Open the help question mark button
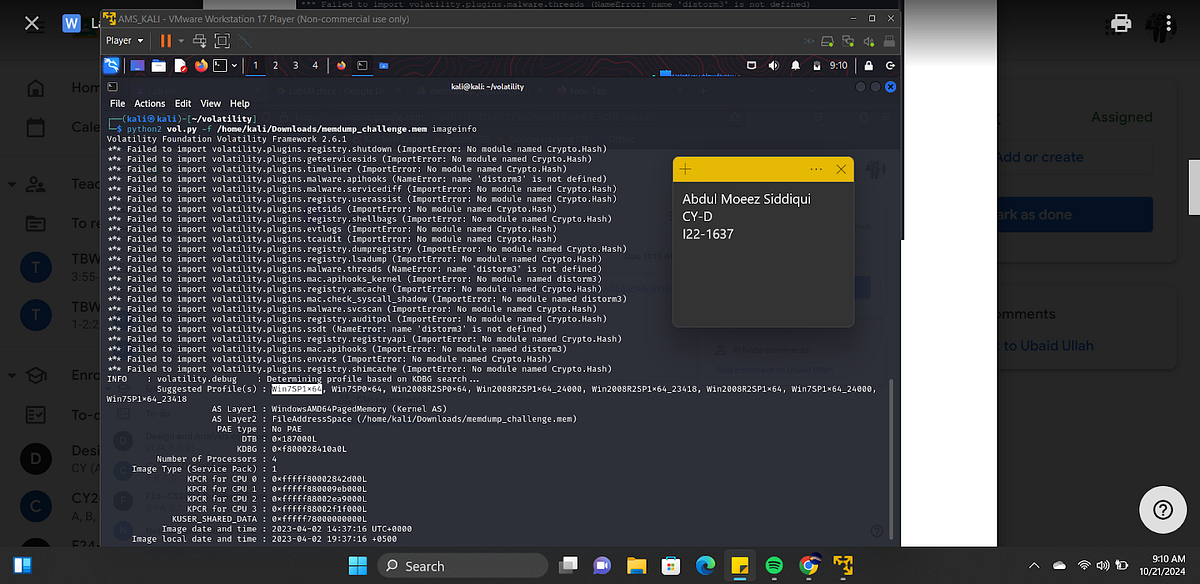The image size is (1200, 584). tap(1162, 510)
